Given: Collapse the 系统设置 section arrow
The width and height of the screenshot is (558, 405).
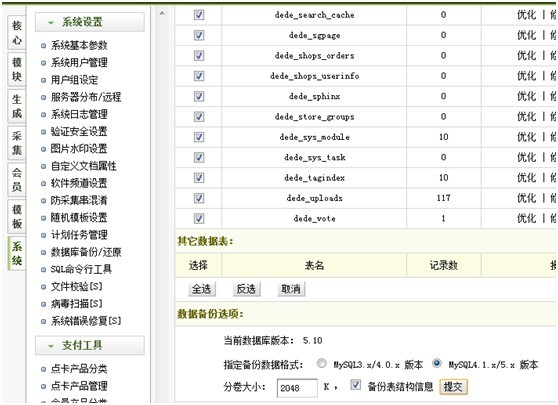Looking at the screenshot, I should pyautogui.click(x=51, y=23).
